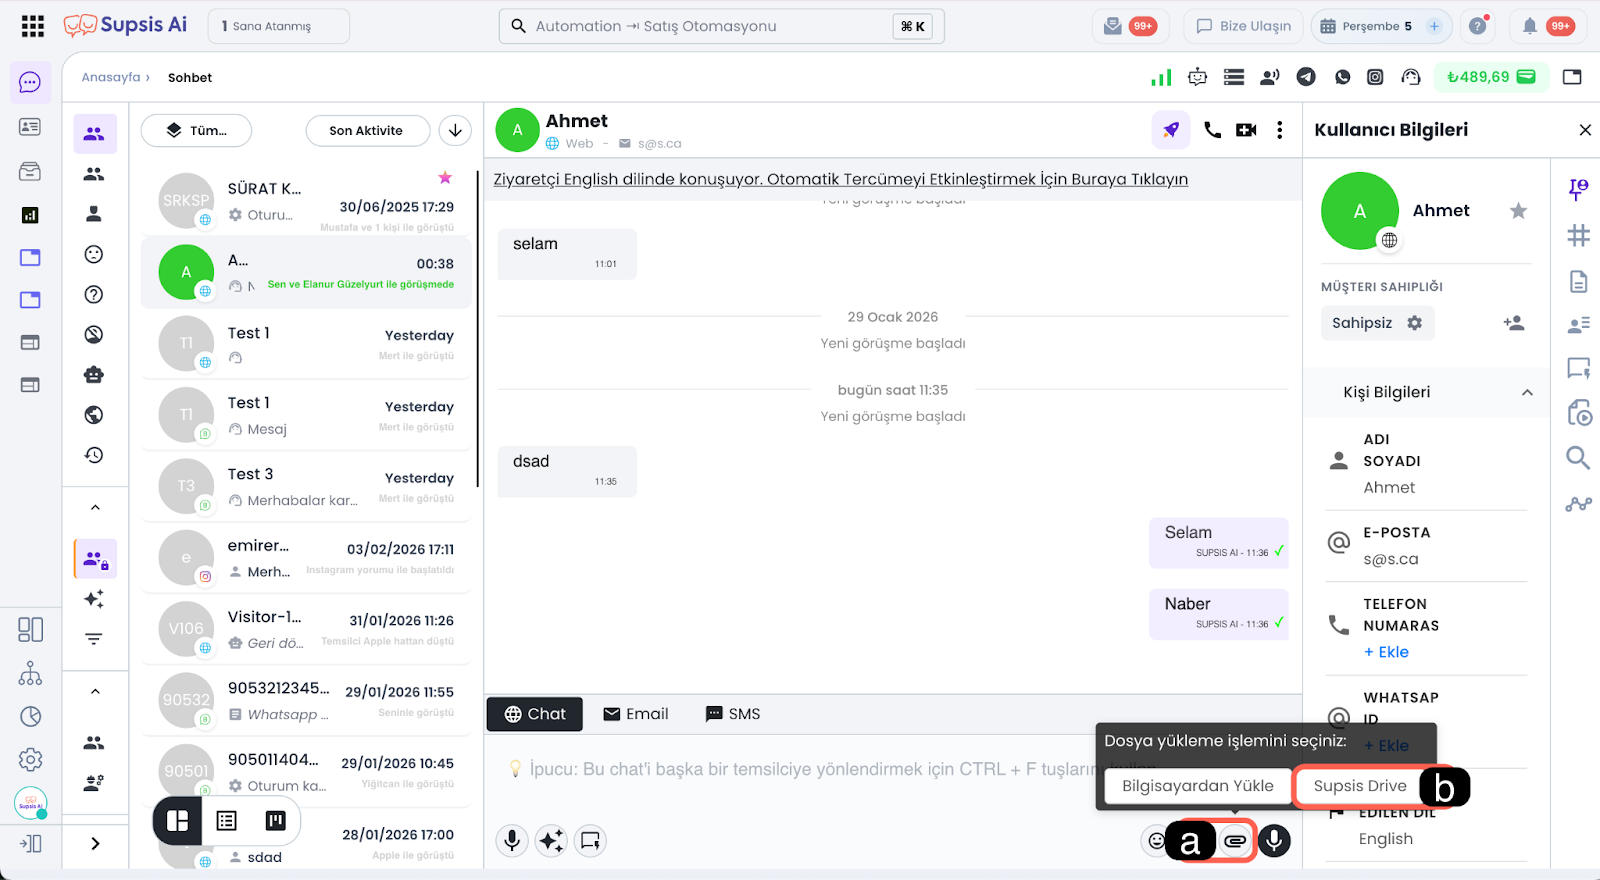Toggle favorite star next to Ahmet
The image size is (1600, 880).
point(1518,211)
